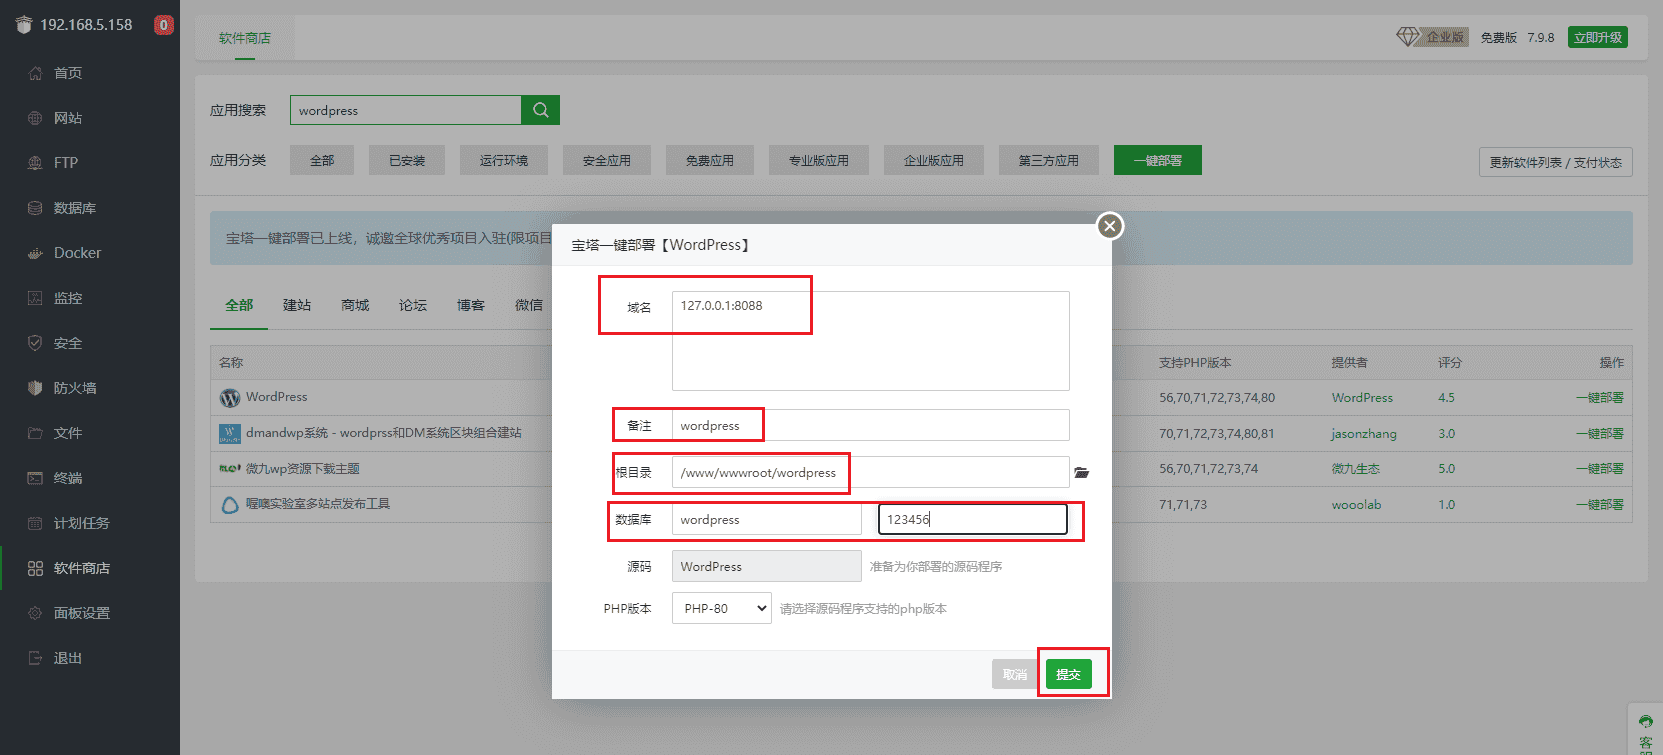Open the FTP sidebar icon
The width and height of the screenshot is (1663, 755).
[x=35, y=163]
